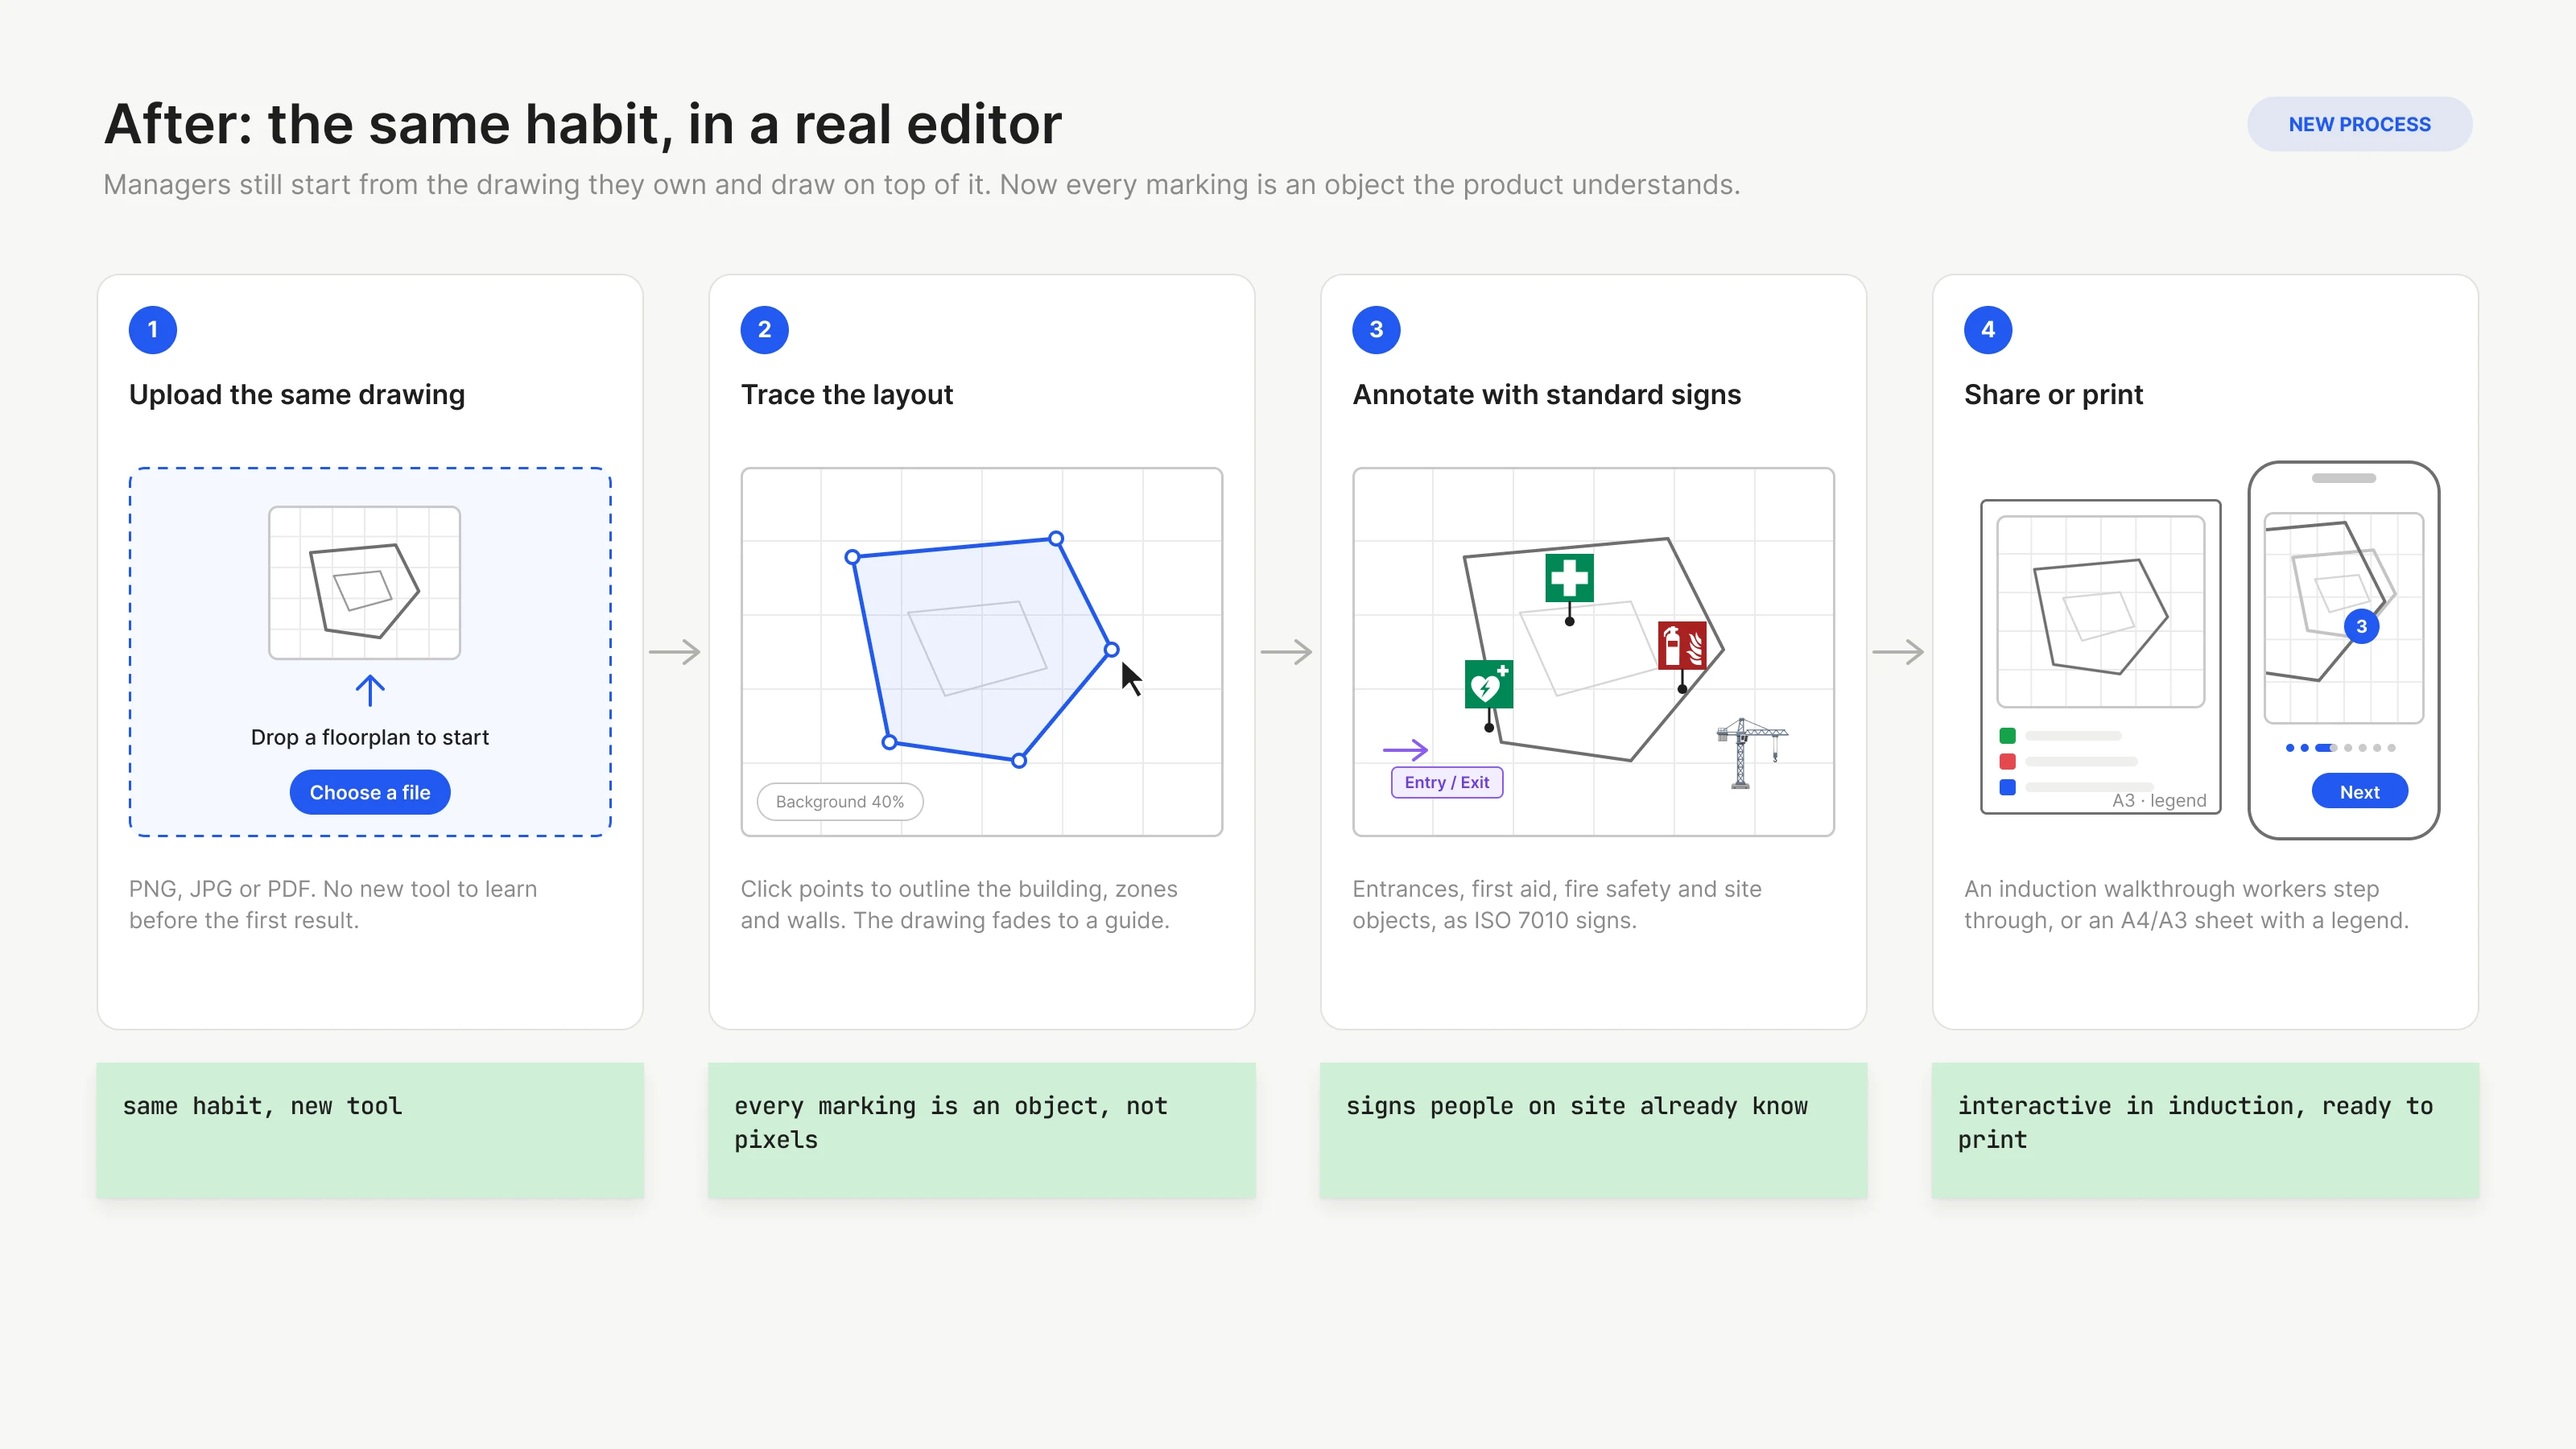Click the 'Trace the layout' heading
The width and height of the screenshot is (2576, 1449).
pyautogui.click(x=846, y=394)
